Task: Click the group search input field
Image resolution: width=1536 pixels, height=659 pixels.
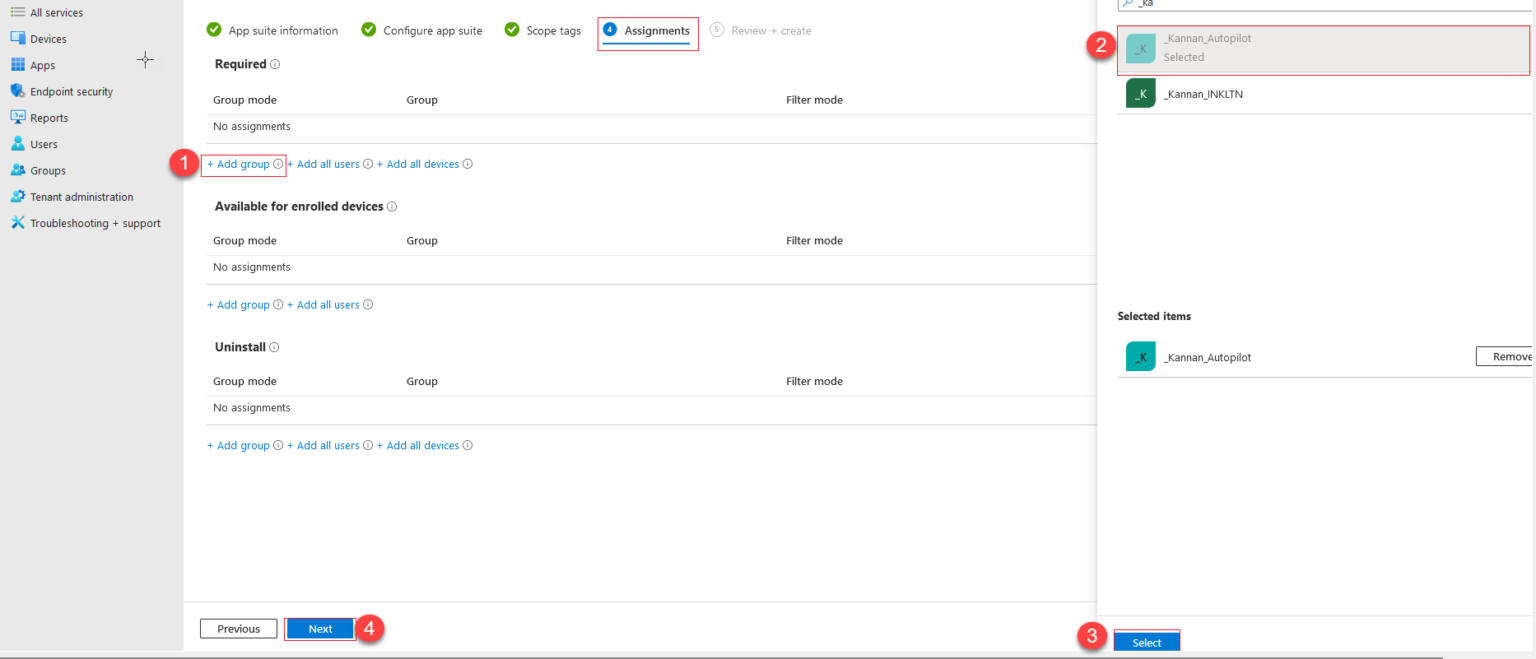Action: 1330,4
